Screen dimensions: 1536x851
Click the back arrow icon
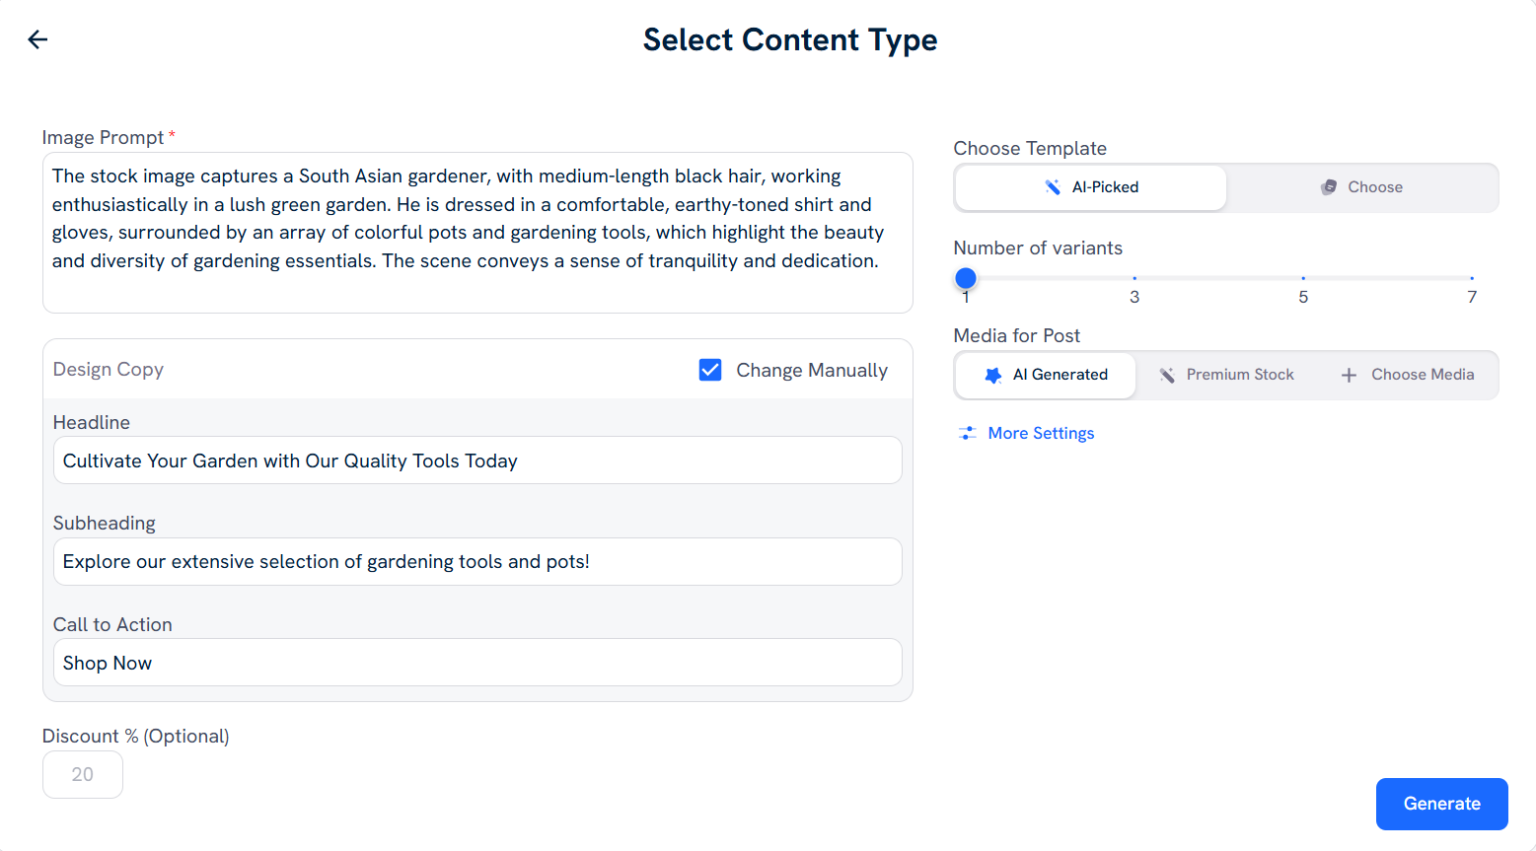(x=38, y=39)
